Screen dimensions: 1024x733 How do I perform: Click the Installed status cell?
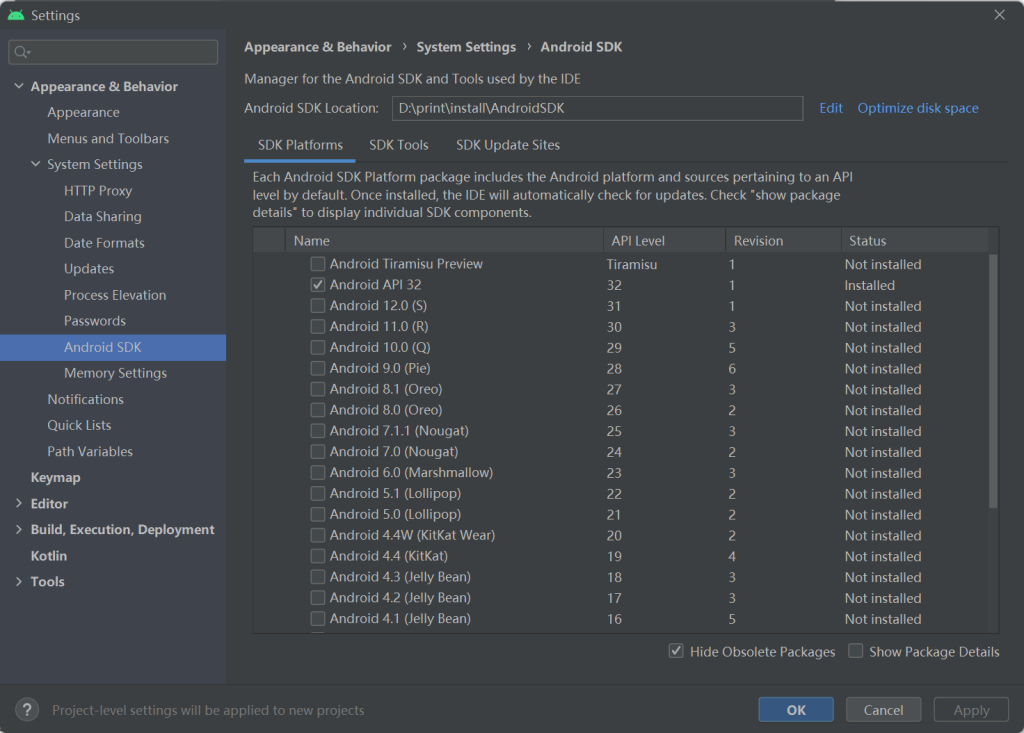point(869,285)
